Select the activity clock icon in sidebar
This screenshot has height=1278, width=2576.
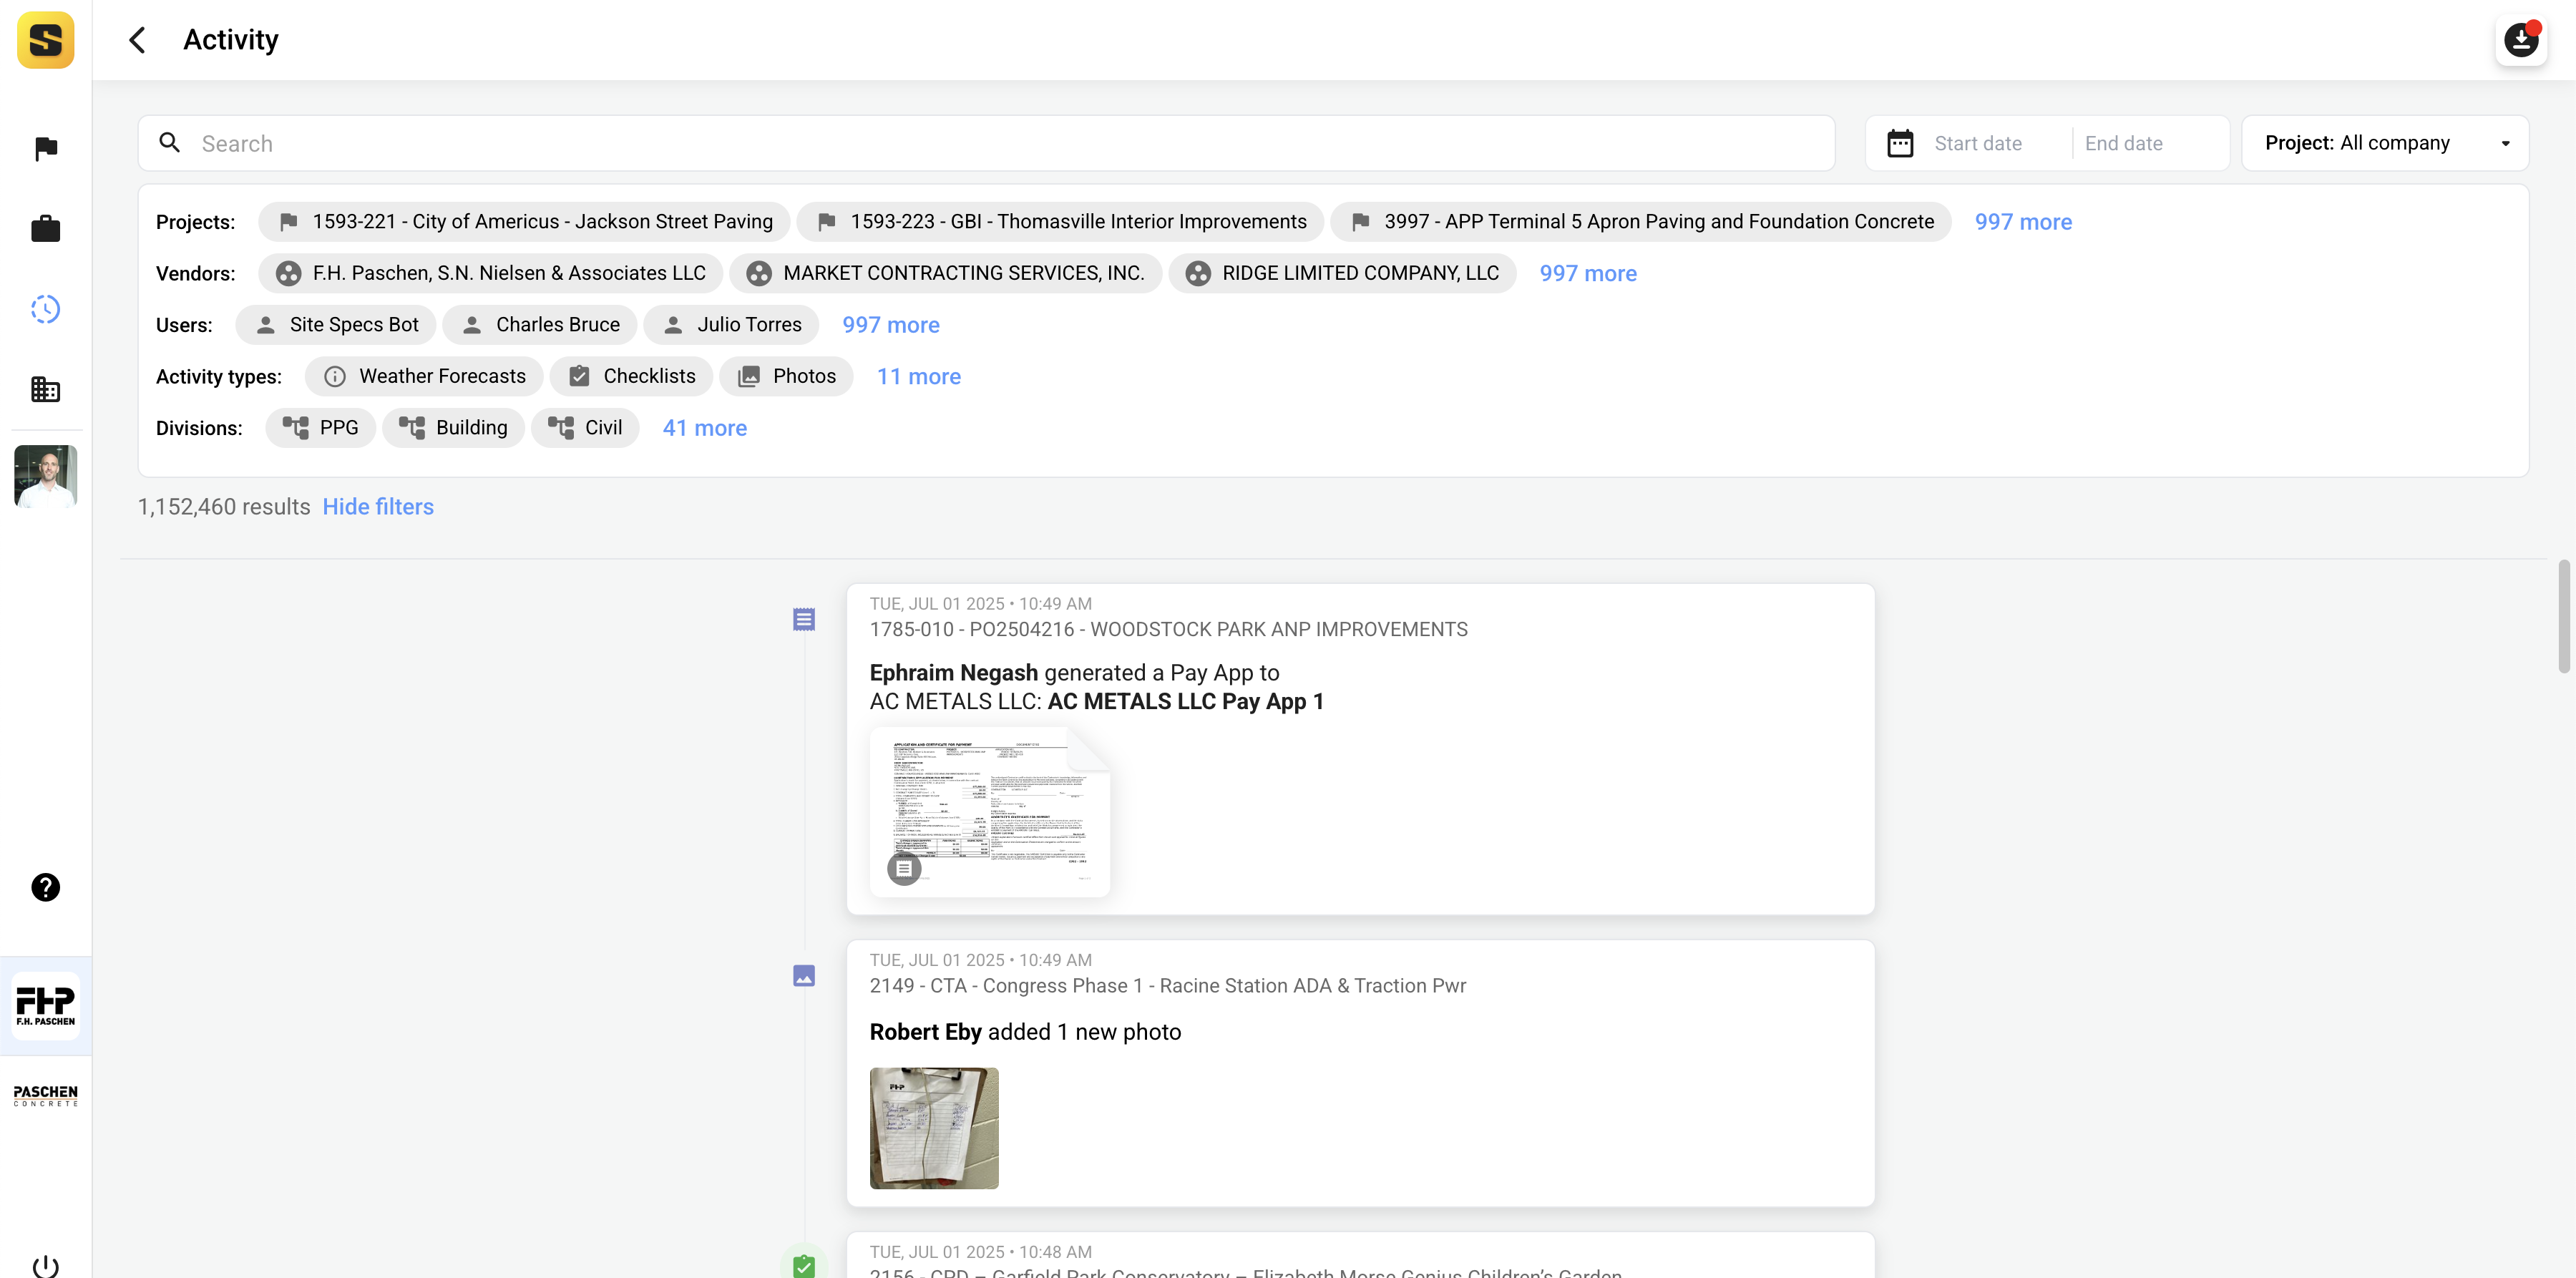pyautogui.click(x=45, y=309)
